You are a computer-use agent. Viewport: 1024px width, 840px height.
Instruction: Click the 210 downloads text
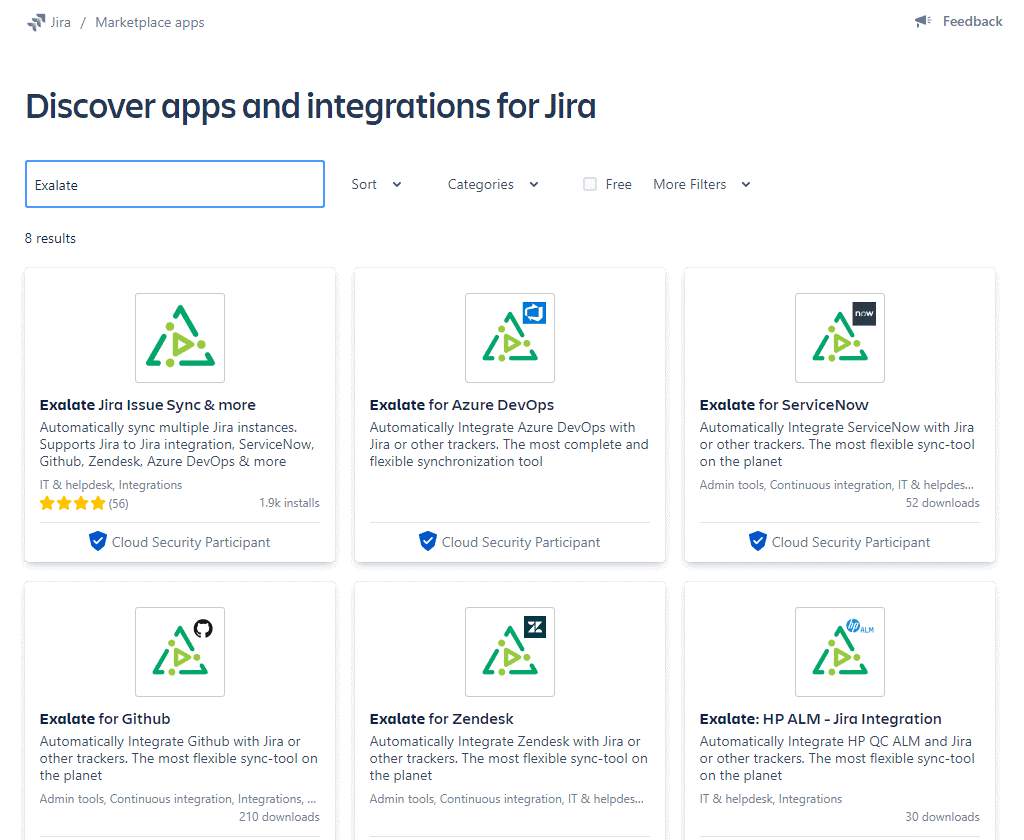(279, 817)
